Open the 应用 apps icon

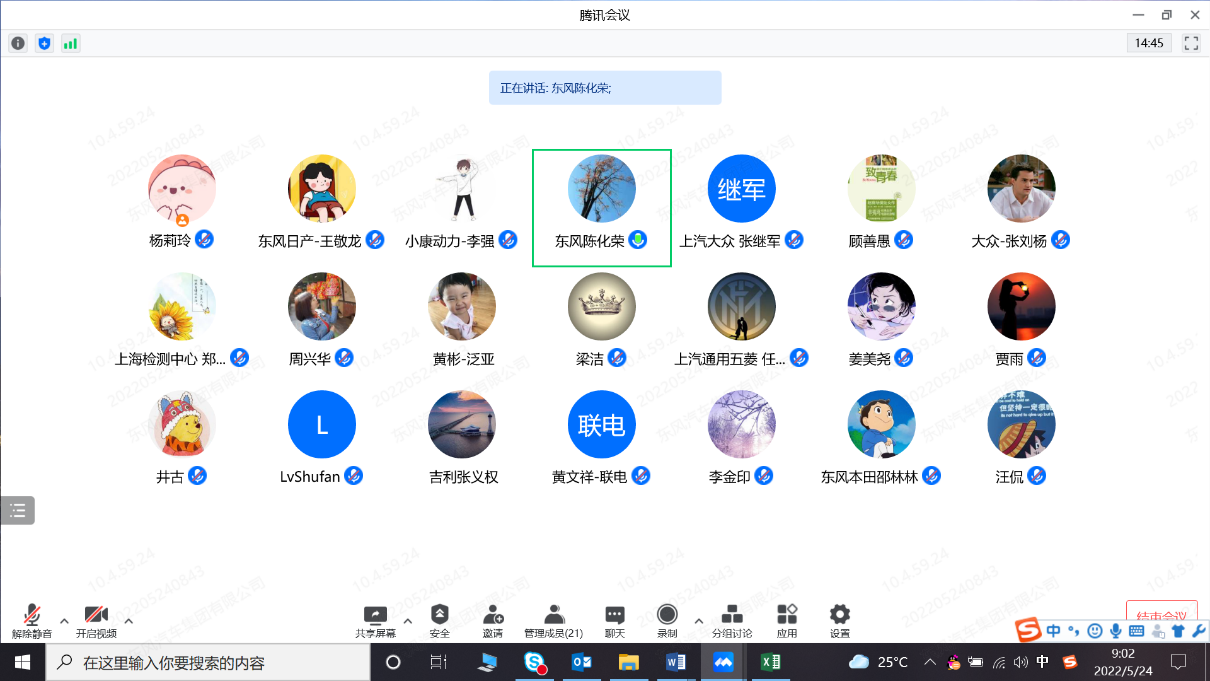coord(787,620)
